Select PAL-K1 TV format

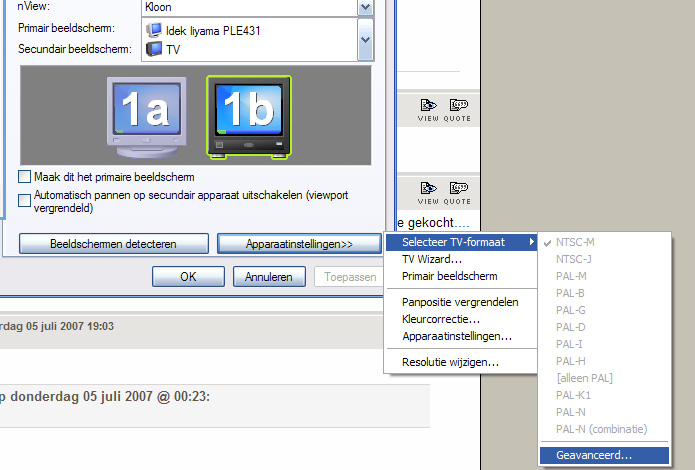(x=605, y=396)
